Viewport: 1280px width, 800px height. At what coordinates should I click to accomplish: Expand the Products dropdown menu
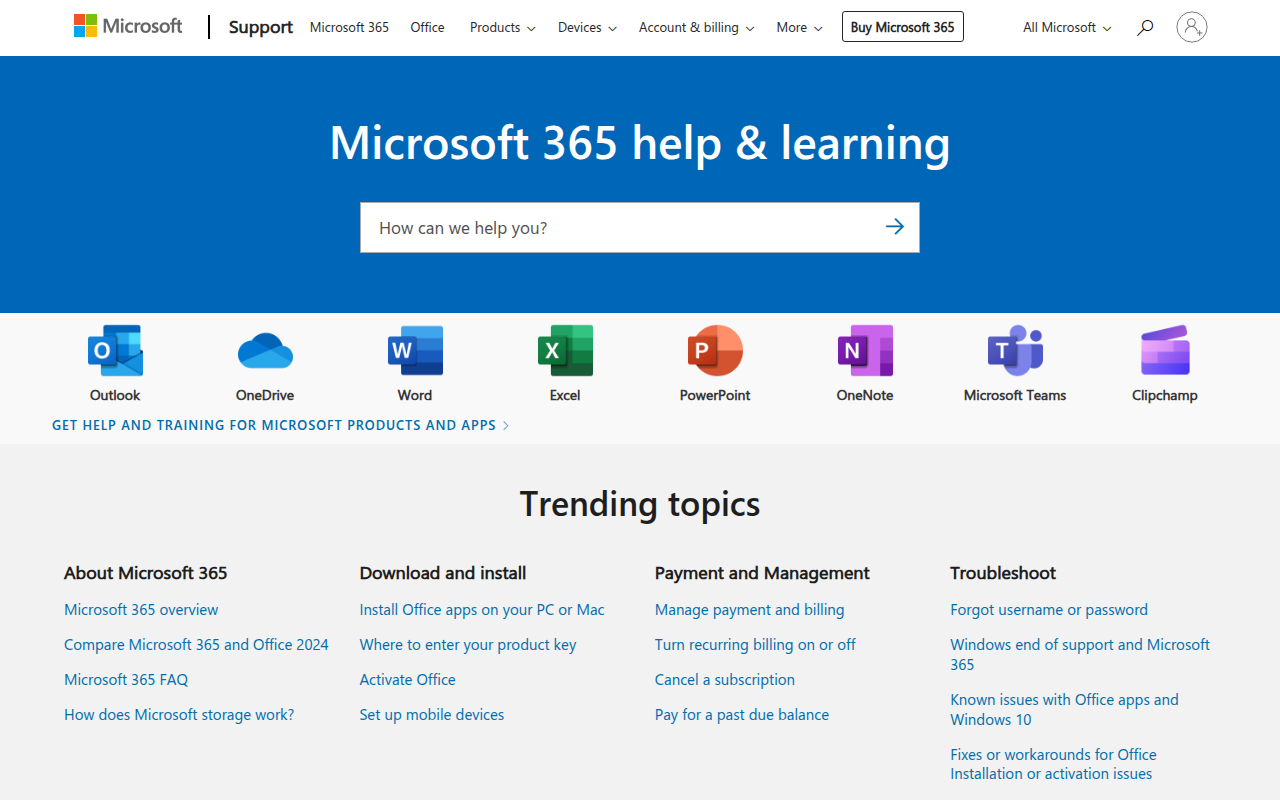click(x=502, y=28)
